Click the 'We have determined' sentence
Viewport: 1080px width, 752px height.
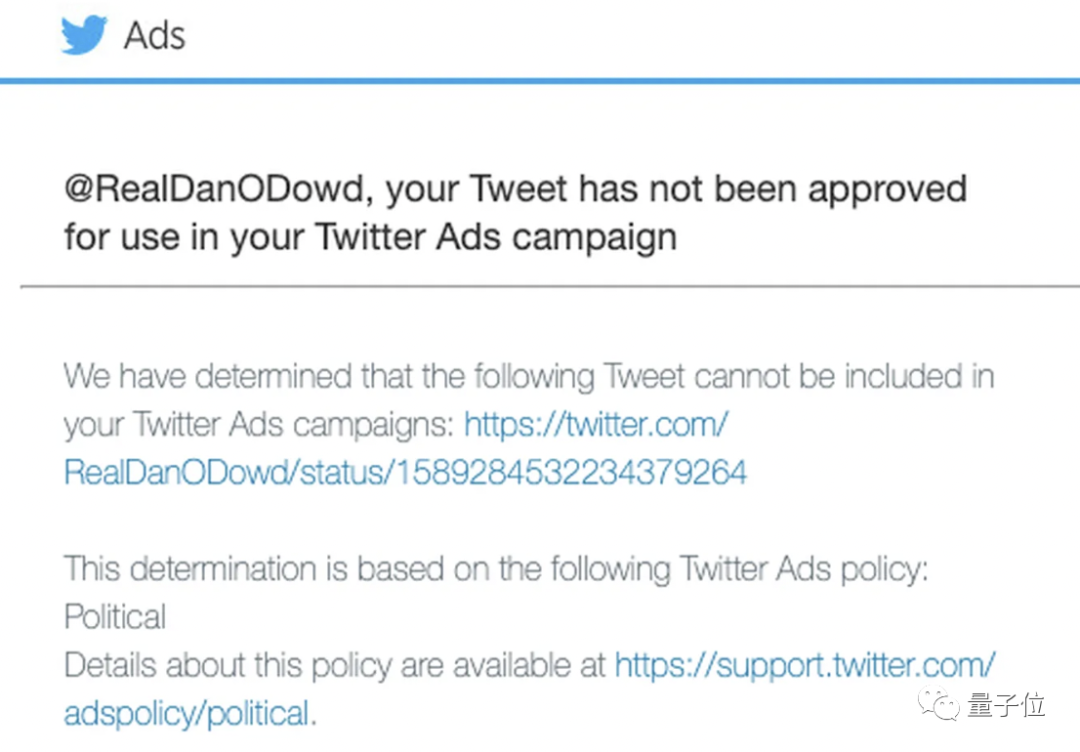pyautogui.click(x=529, y=377)
